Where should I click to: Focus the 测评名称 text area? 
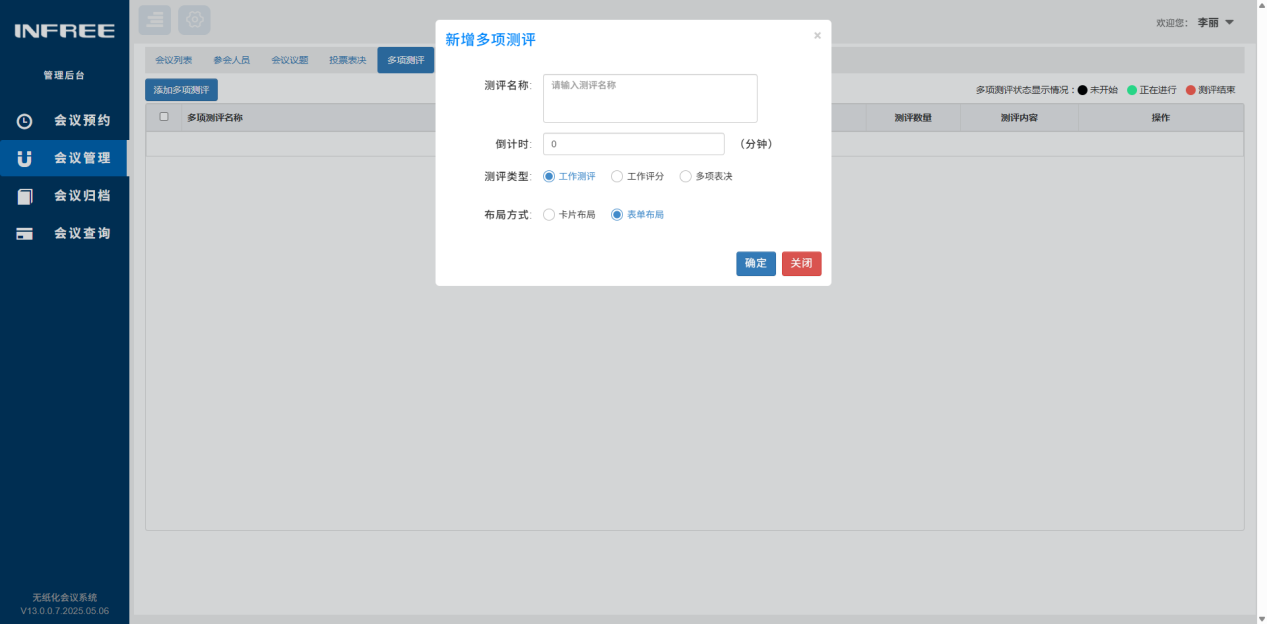click(650, 98)
